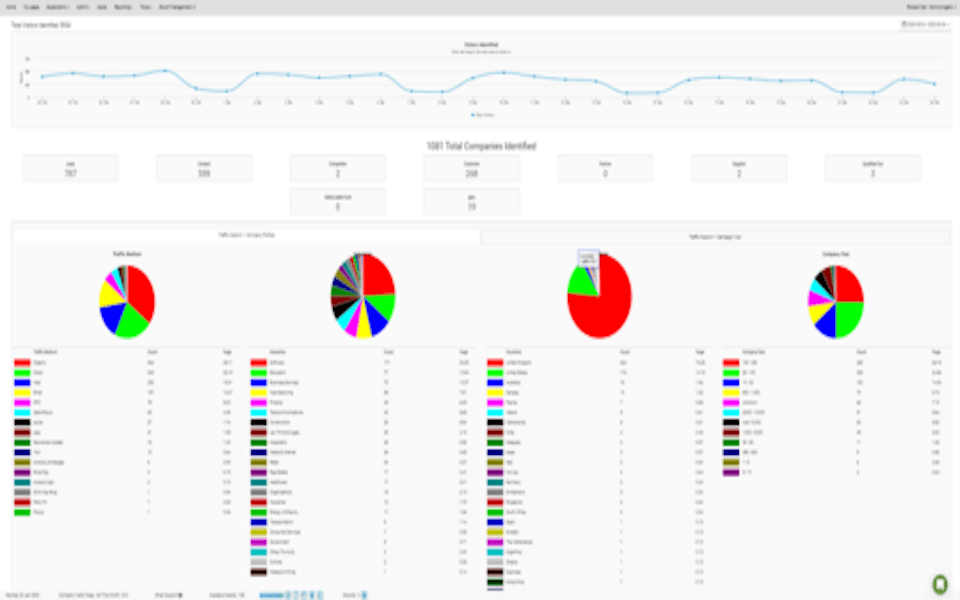Open the Reporting menu
The height and width of the screenshot is (600, 960).
[123, 7]
